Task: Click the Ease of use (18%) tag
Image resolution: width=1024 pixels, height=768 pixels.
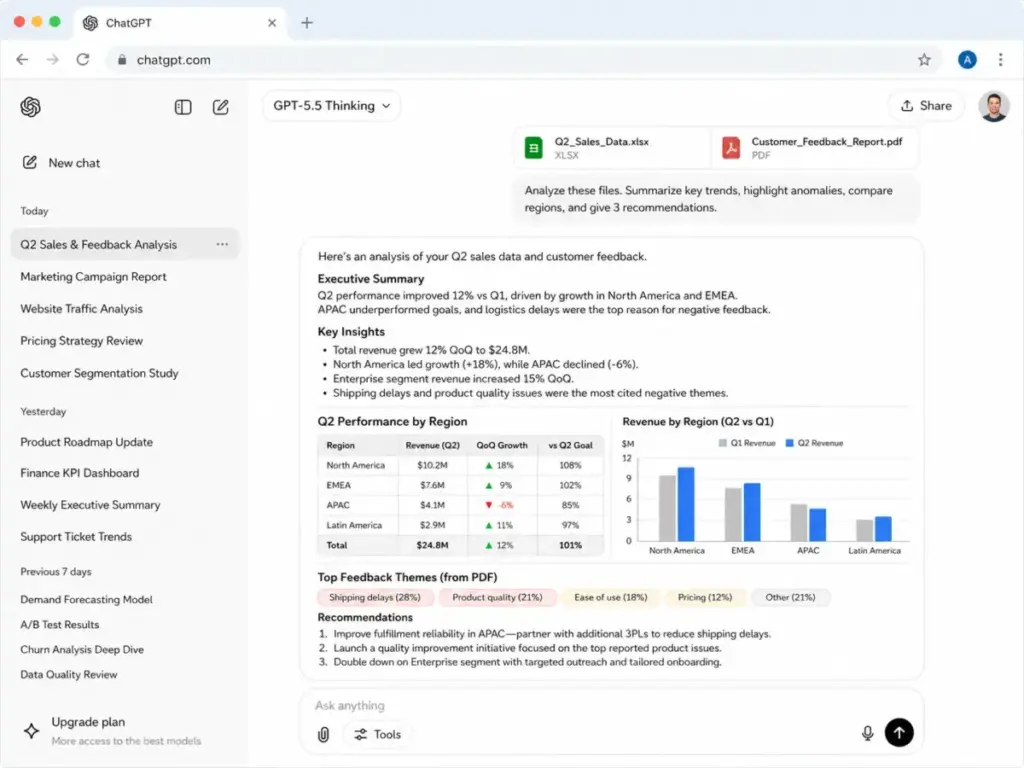Action: 611,598
